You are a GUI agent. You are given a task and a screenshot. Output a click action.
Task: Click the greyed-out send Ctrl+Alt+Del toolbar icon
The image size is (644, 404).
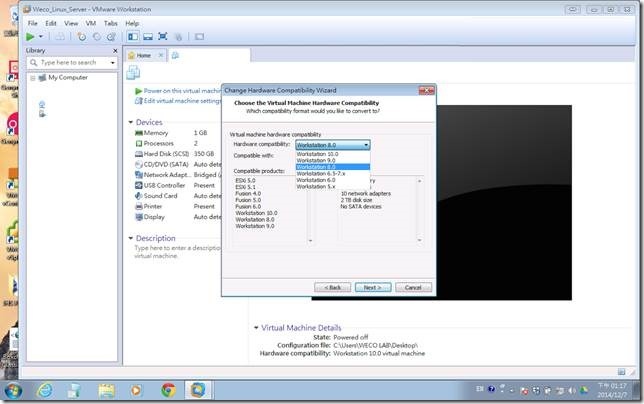[60, 37]
